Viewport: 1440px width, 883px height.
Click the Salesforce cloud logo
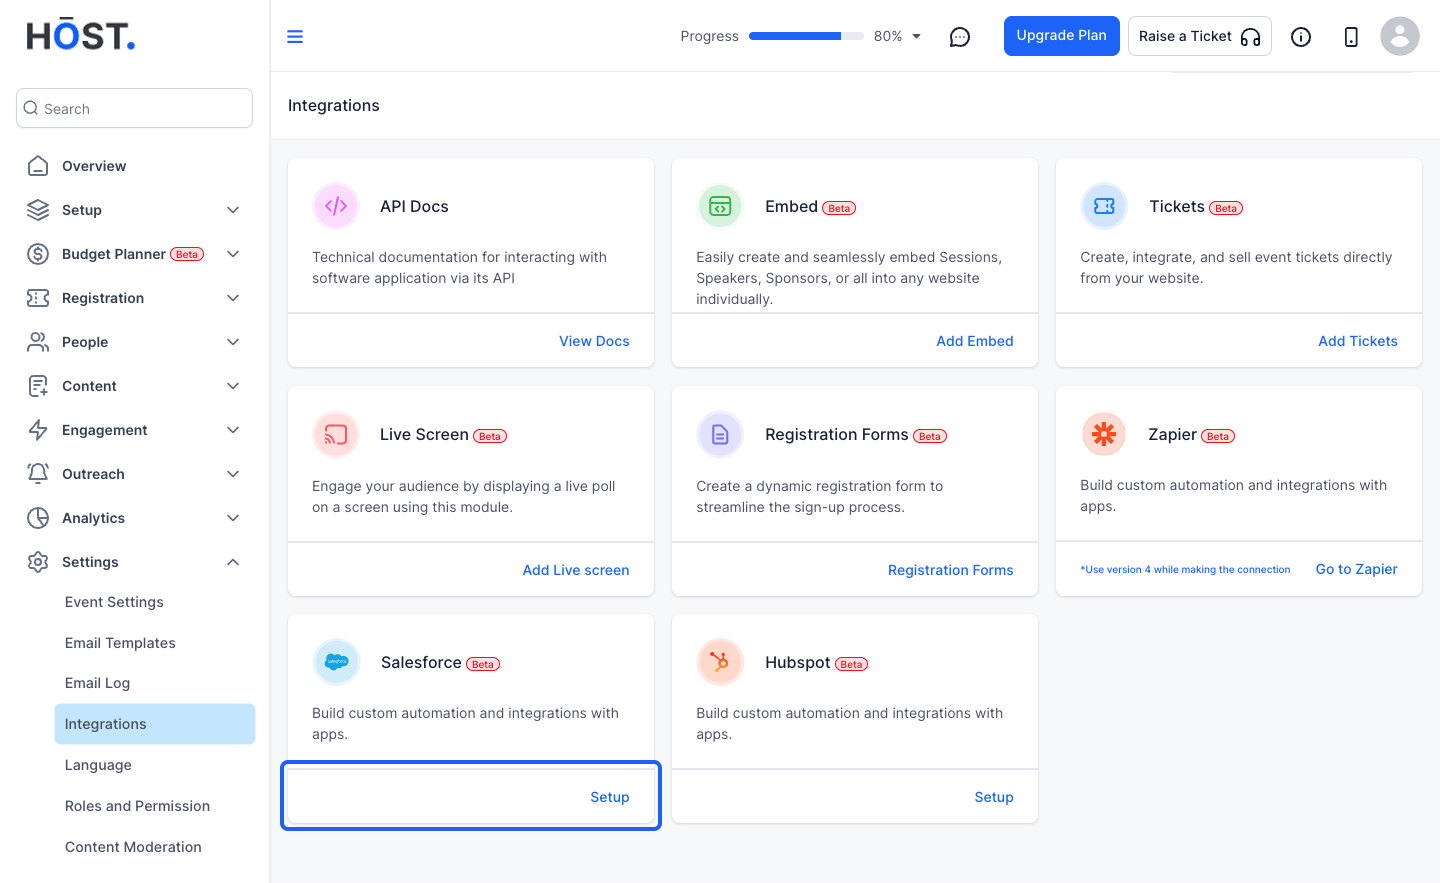point(336,662)
